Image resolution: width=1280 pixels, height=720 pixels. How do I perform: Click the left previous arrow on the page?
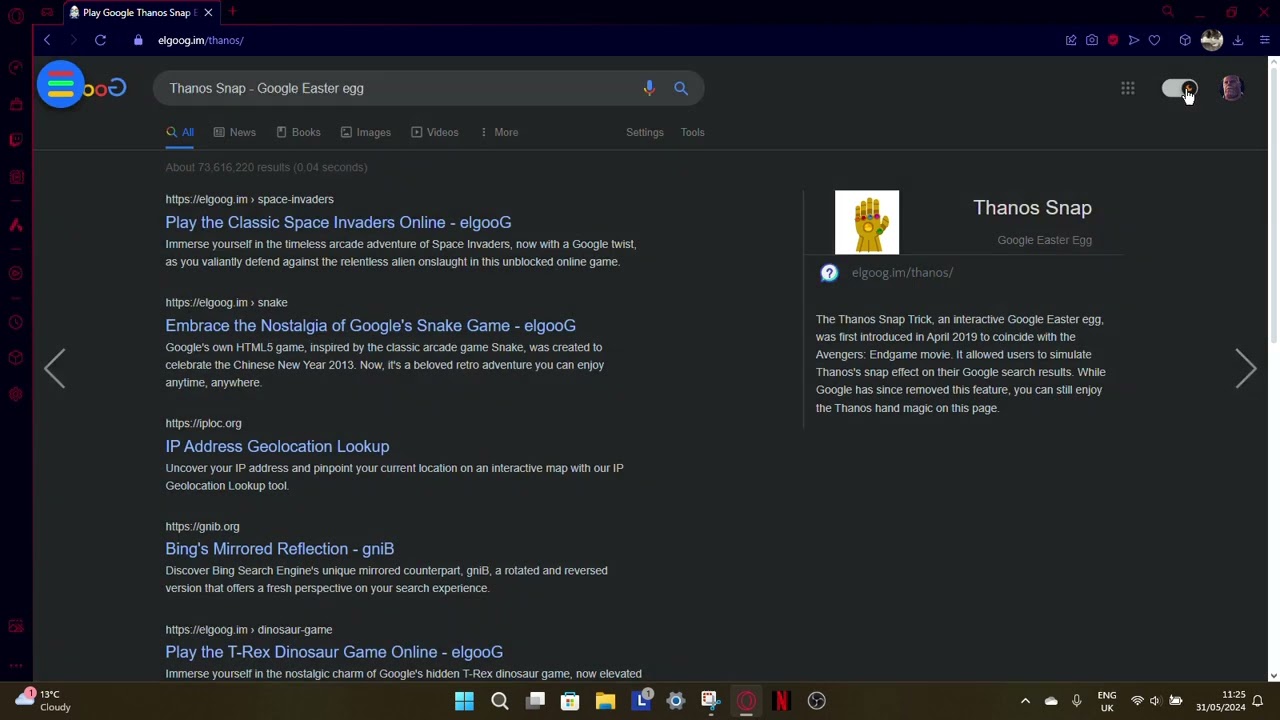[x=55, y=369]
